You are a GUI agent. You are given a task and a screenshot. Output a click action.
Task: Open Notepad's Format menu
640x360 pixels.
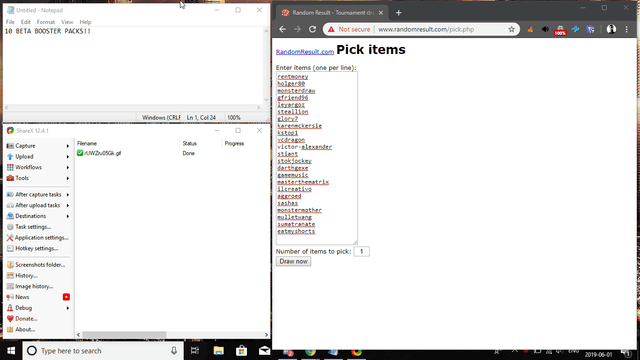point(45,22)
